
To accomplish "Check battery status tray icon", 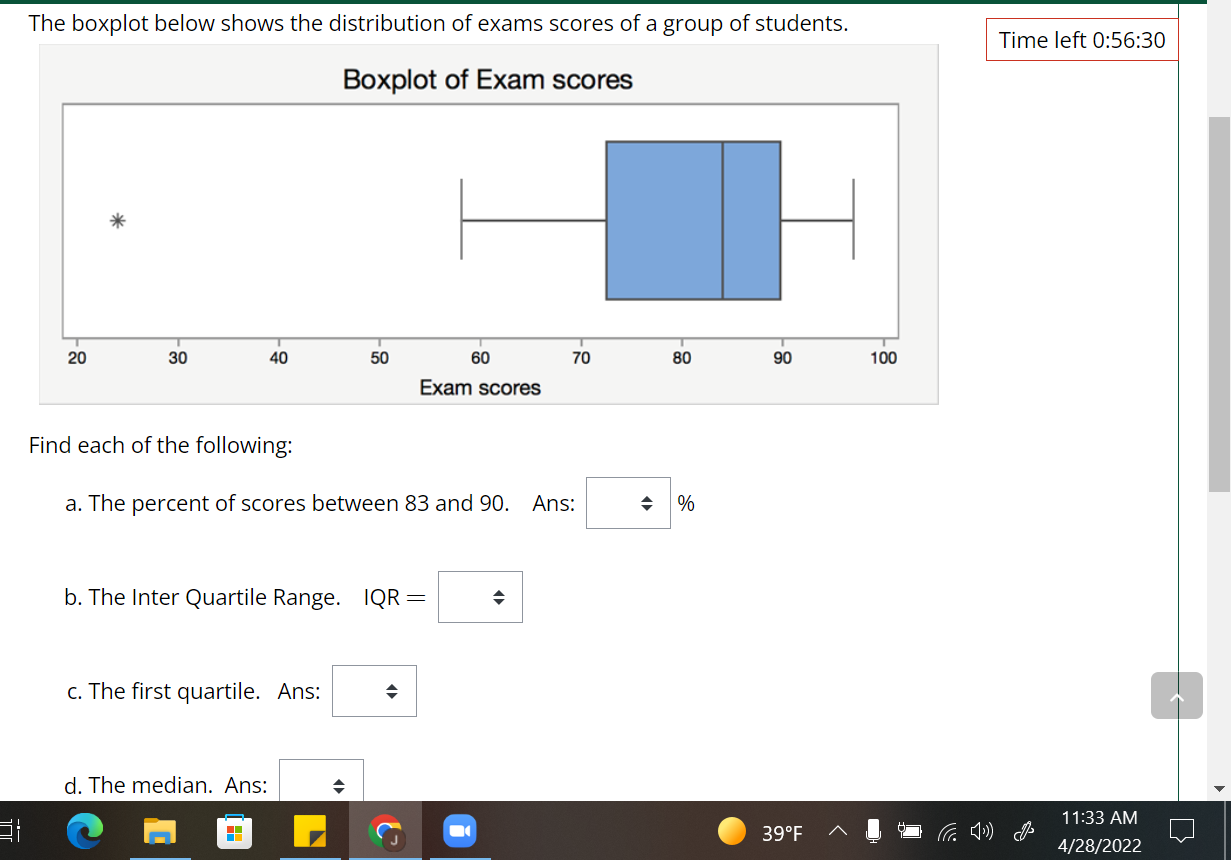I will 910,832.
